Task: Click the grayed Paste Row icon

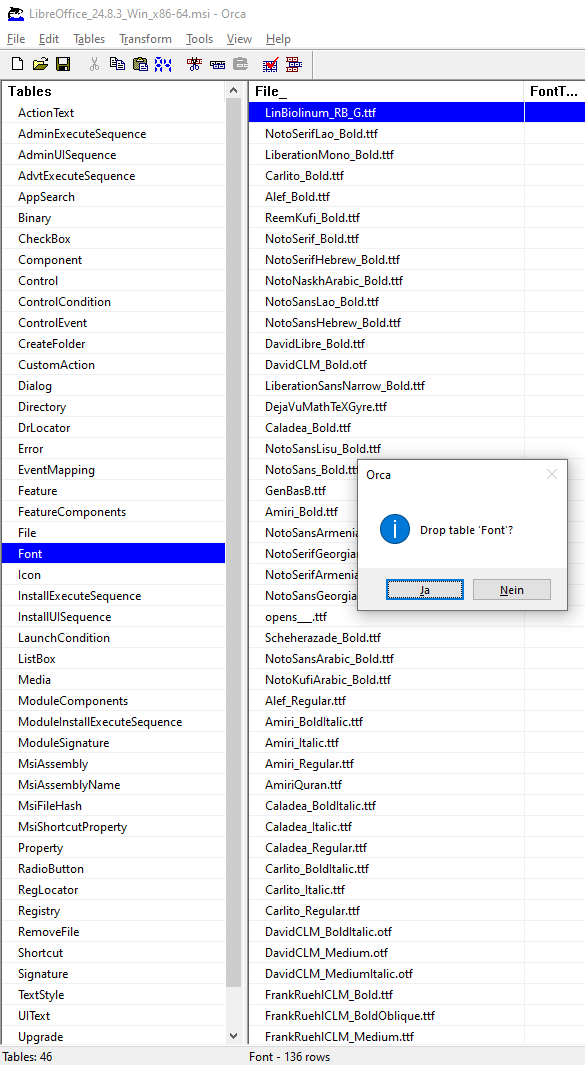Action: [240, 65]
